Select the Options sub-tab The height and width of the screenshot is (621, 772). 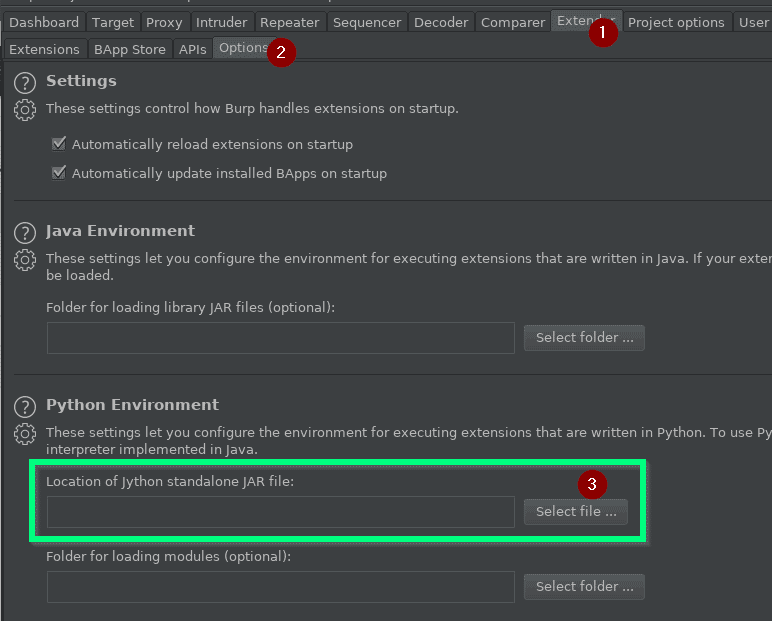tap(243, 48)
